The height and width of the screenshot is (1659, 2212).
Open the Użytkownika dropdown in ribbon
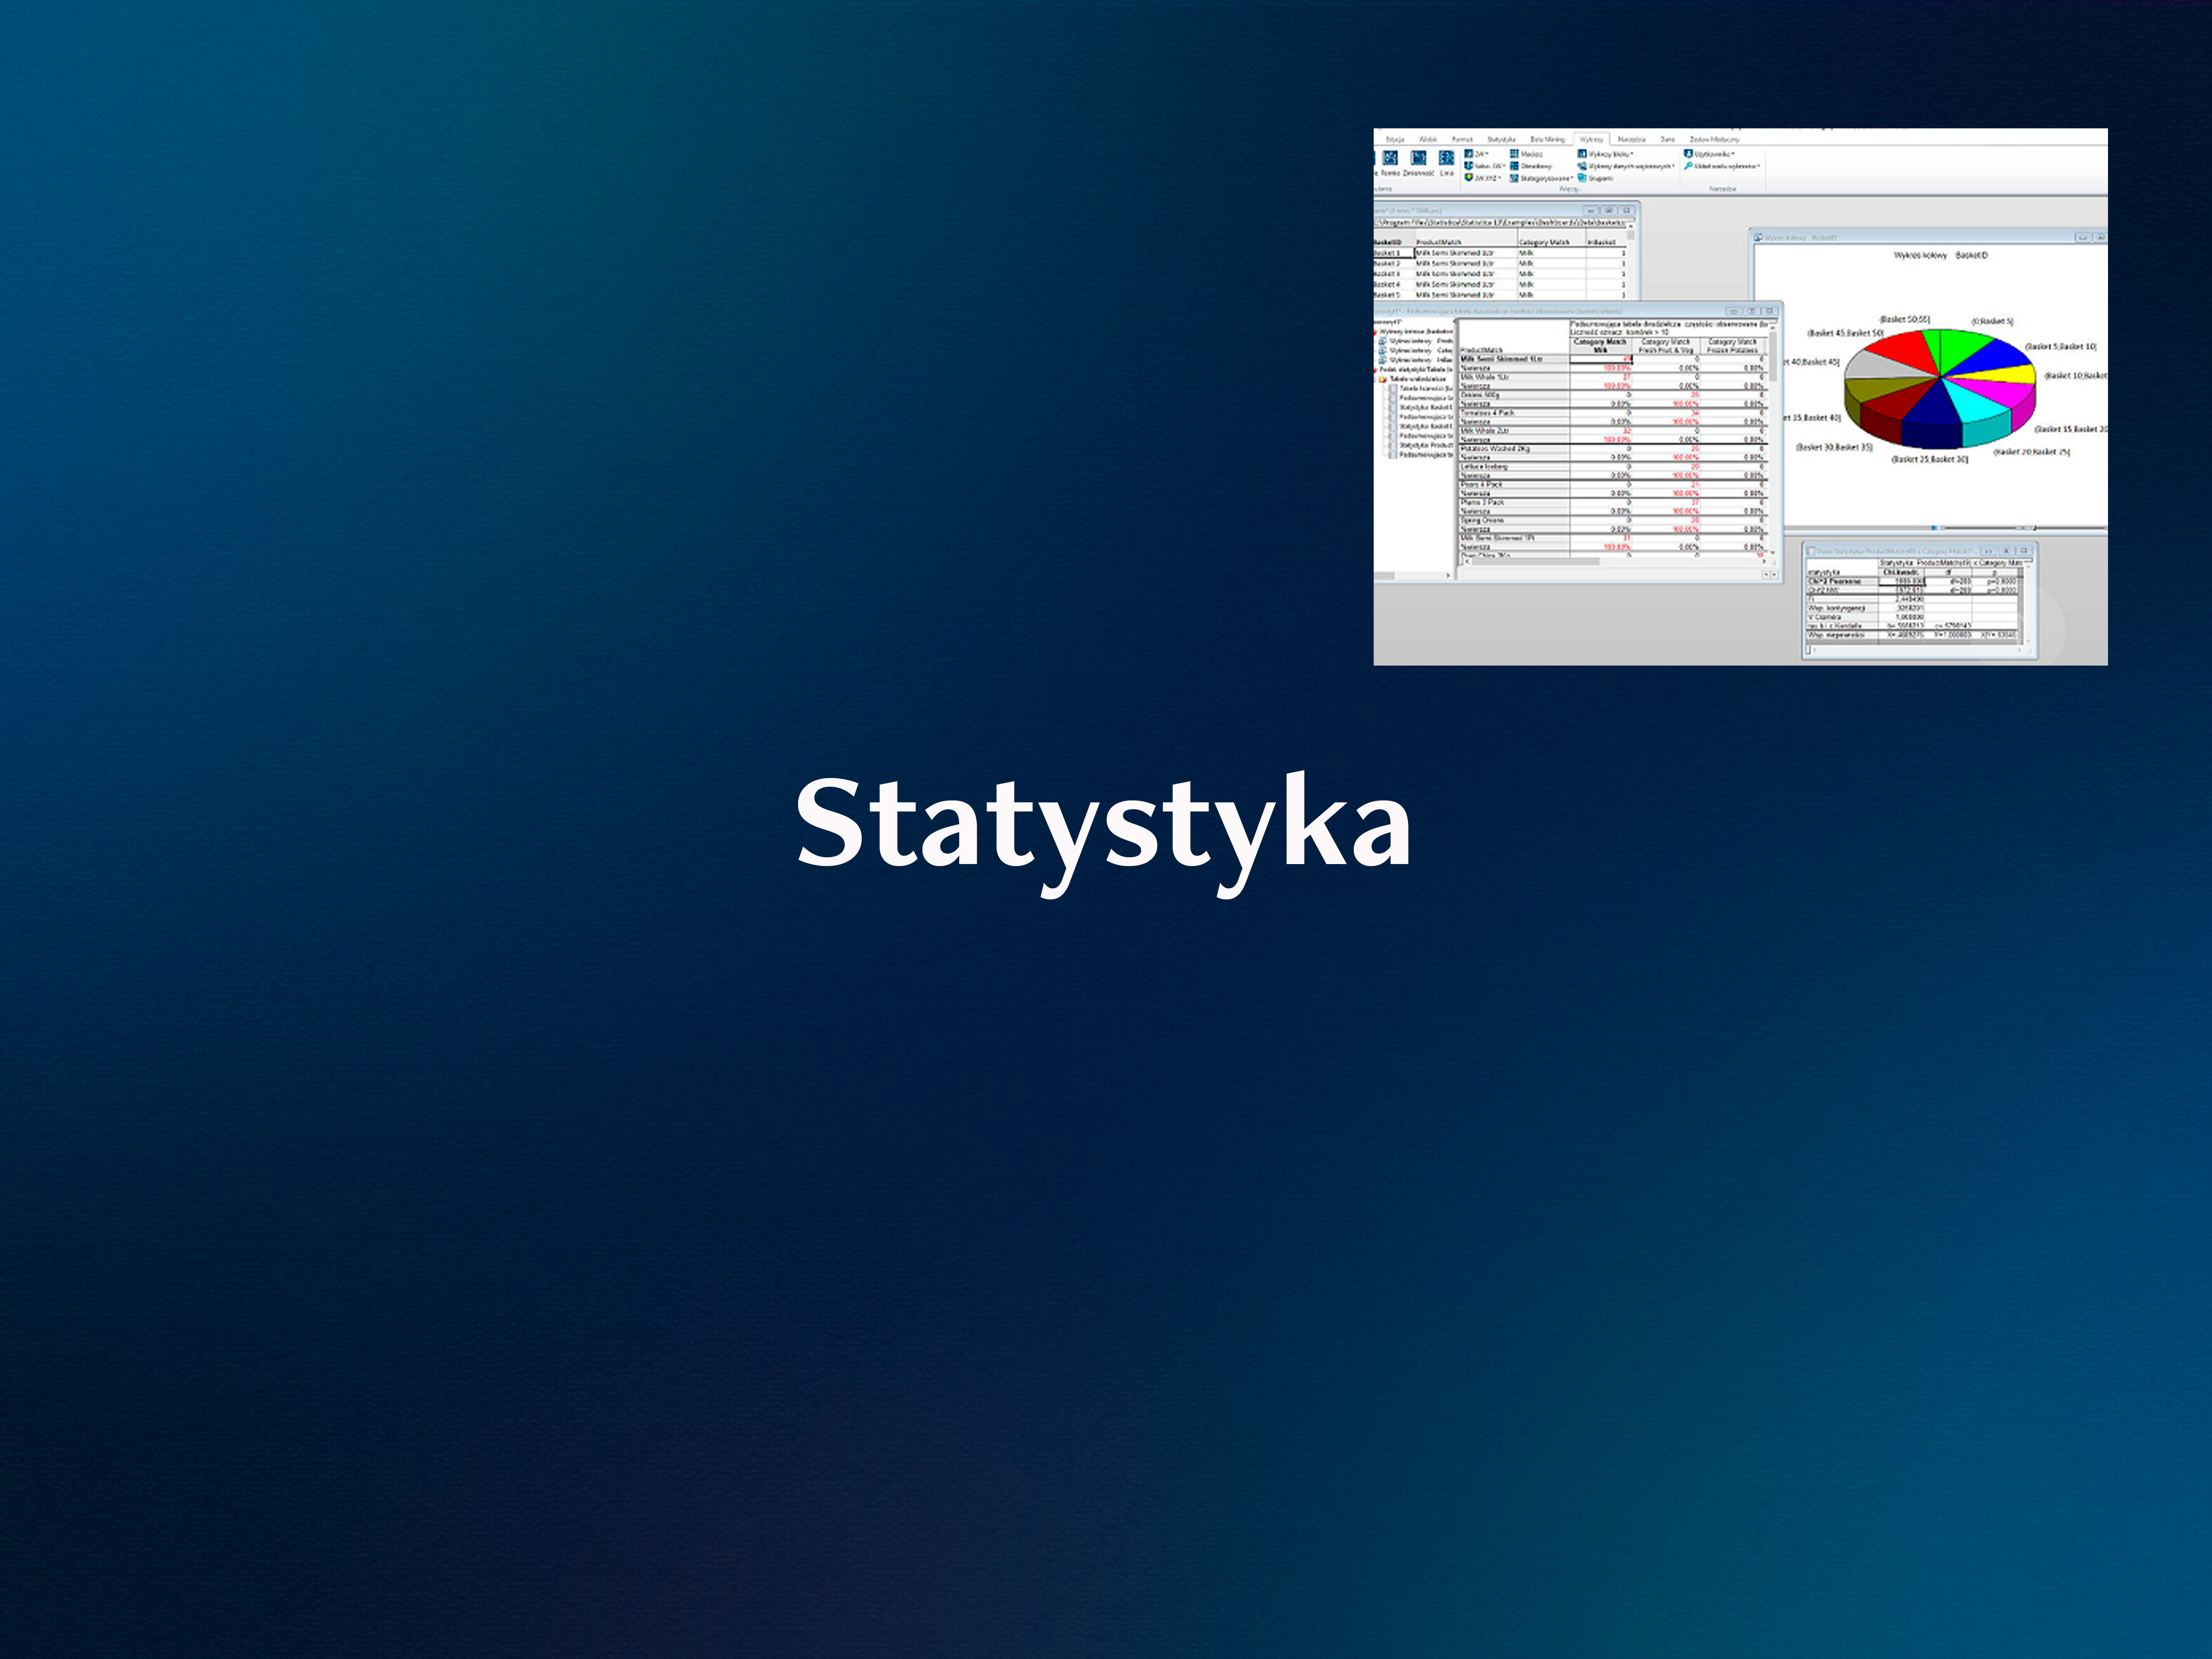[1713, 154]
